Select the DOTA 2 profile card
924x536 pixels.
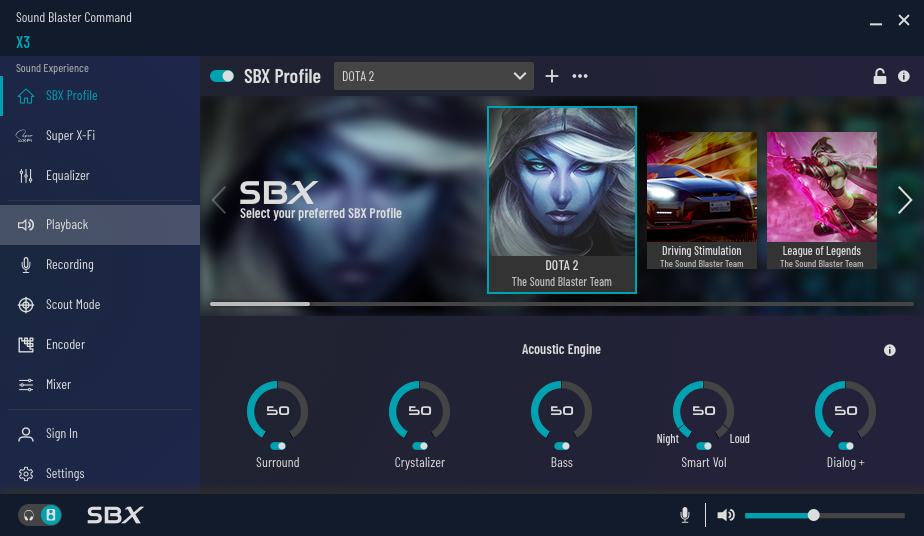pyautogui.click(x=562, y=200)
